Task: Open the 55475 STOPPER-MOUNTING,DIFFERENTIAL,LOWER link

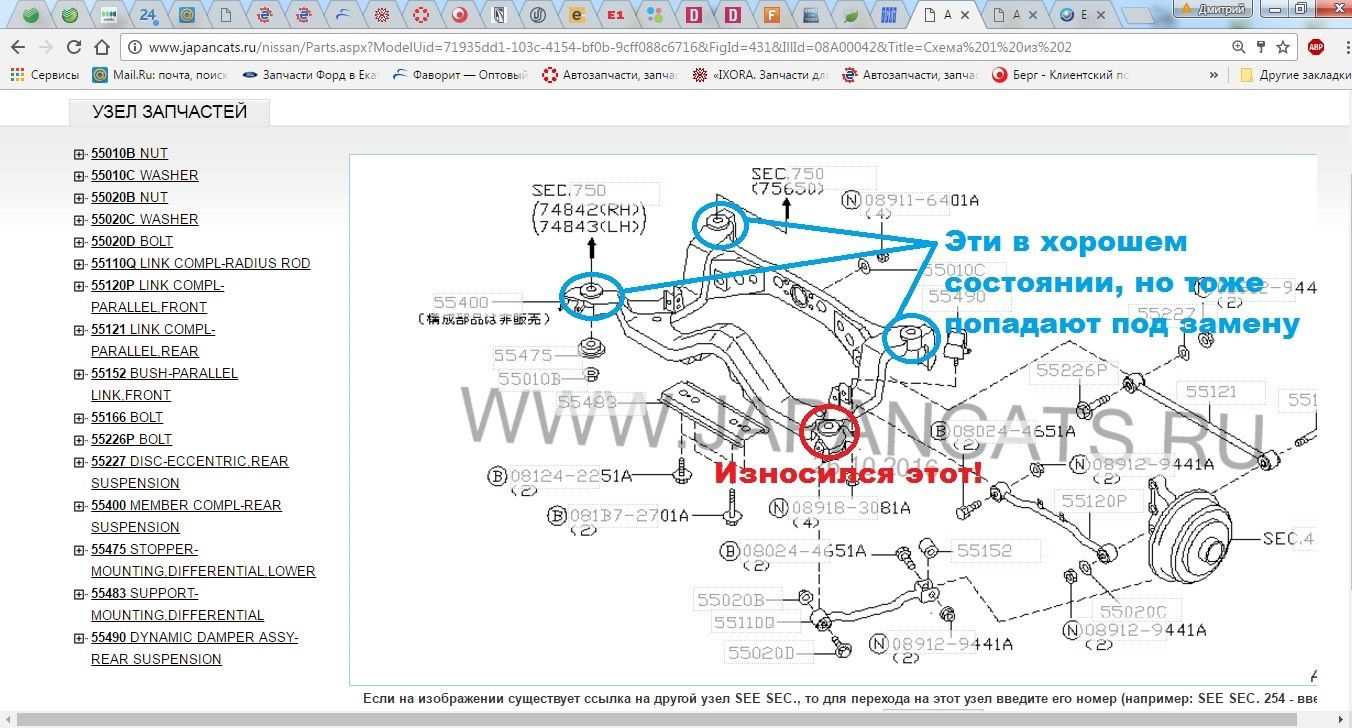Action: [203, 560]
